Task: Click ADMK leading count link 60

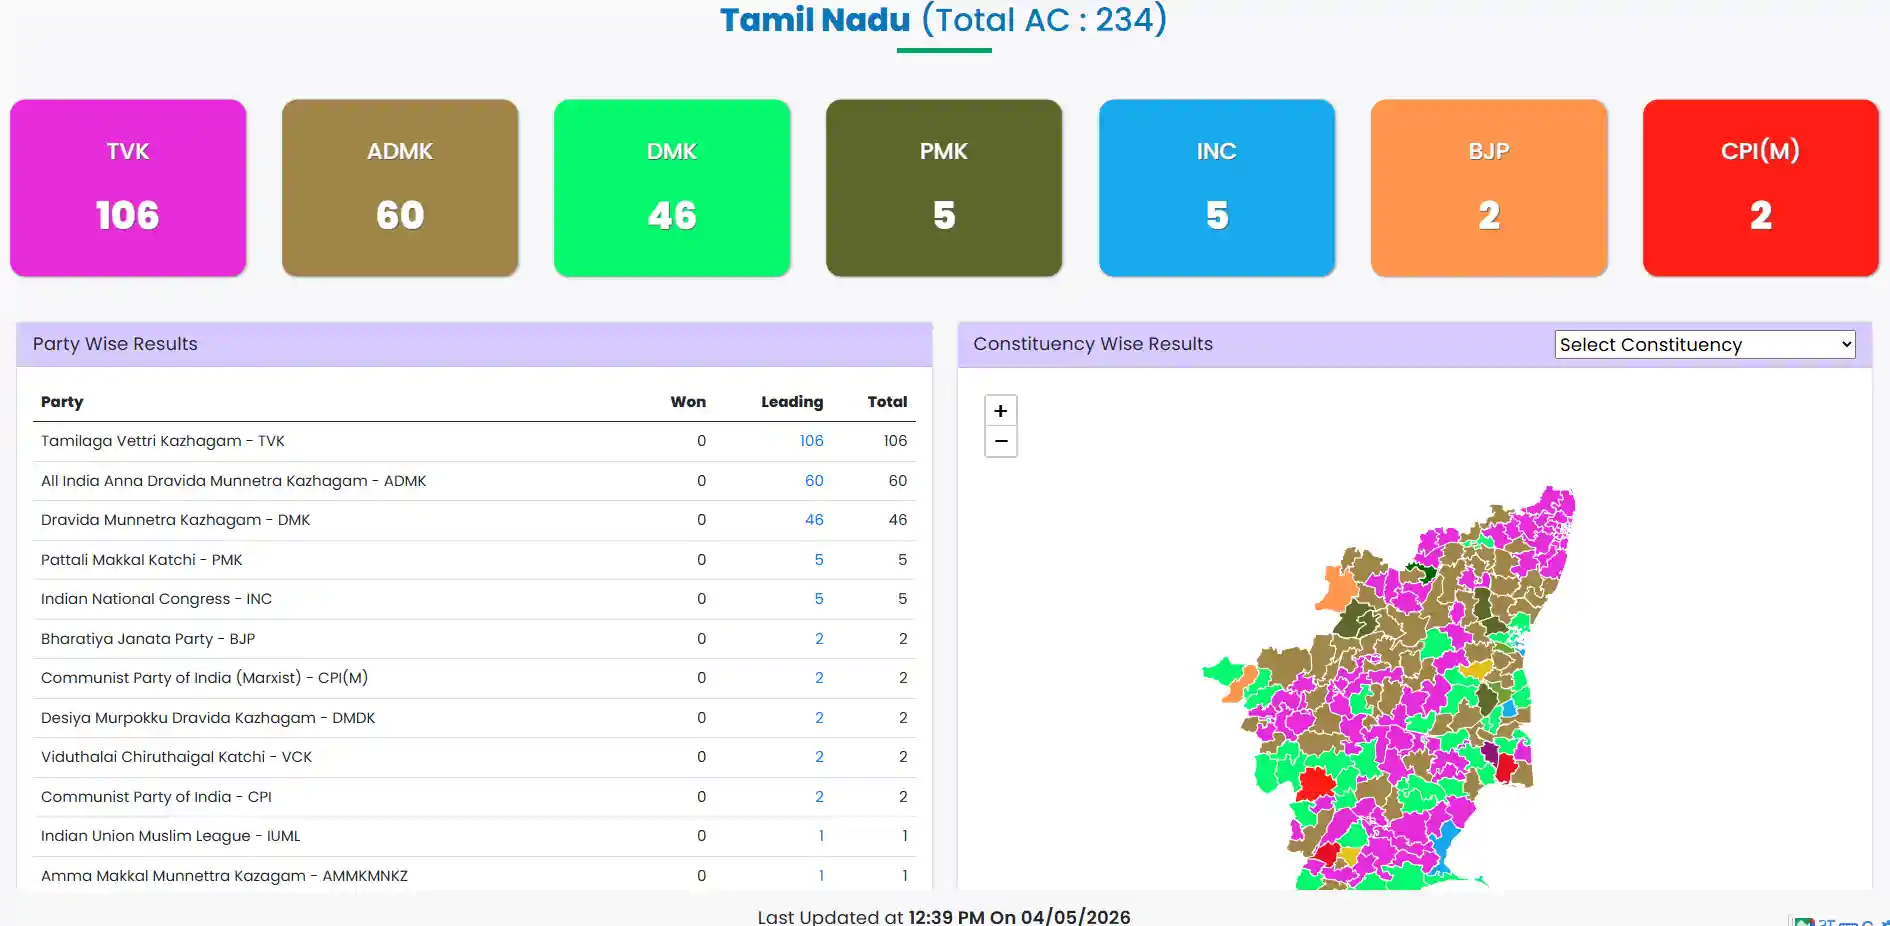Action: [x=814, y=481]
